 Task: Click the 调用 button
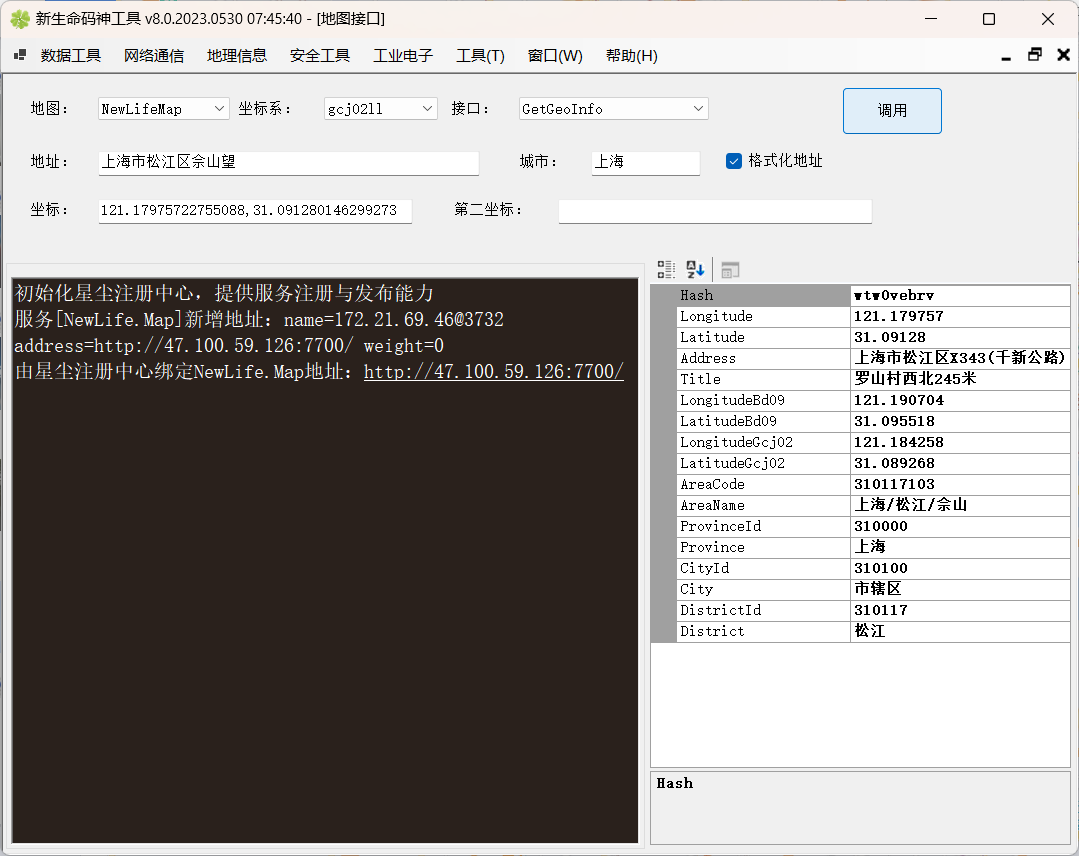coord(892,111)
